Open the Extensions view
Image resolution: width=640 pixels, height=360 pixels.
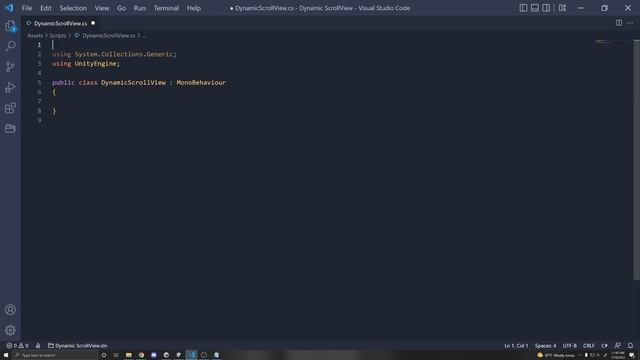pos(10,108)
